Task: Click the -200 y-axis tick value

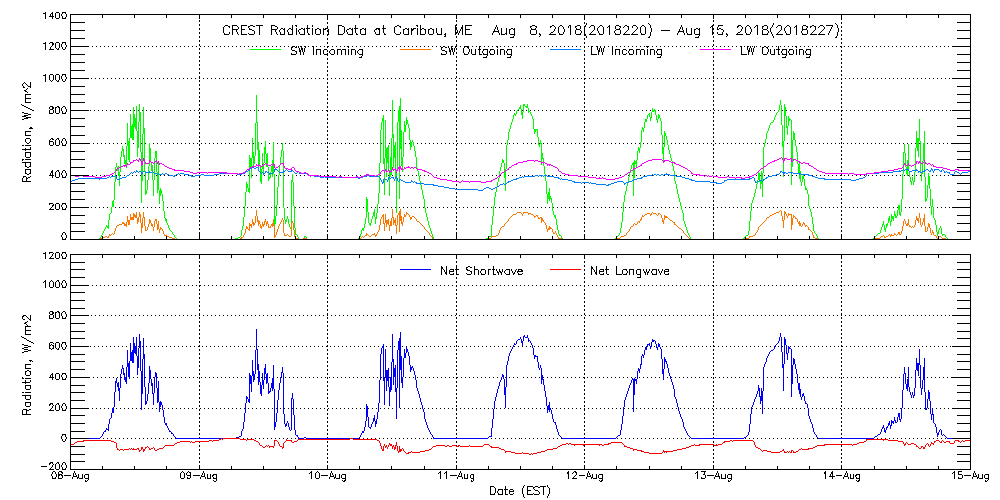Action: tap(50, 466)
